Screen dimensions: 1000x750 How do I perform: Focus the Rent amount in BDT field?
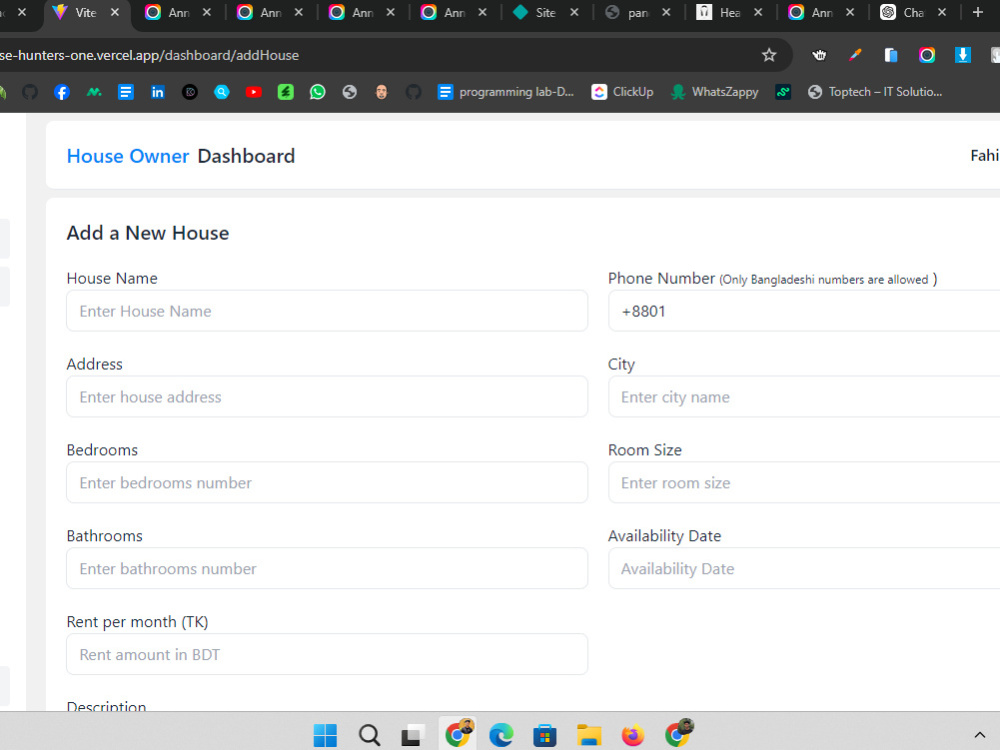pos(327,654)
